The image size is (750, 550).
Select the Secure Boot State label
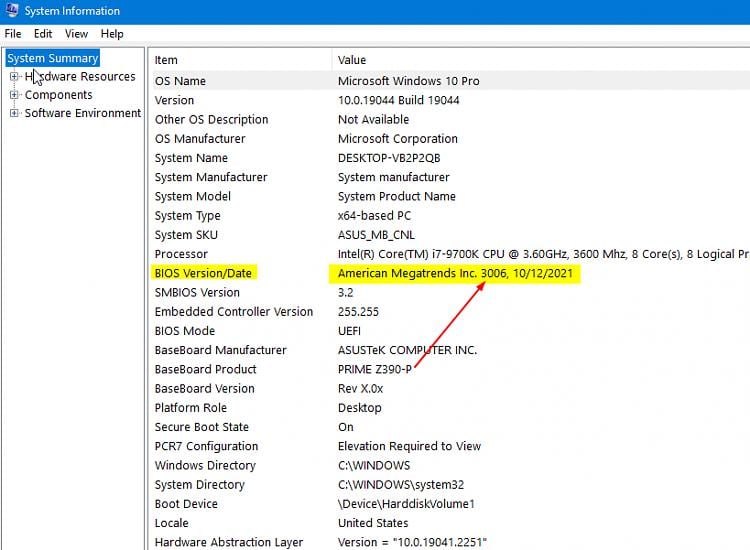(201, 427)
